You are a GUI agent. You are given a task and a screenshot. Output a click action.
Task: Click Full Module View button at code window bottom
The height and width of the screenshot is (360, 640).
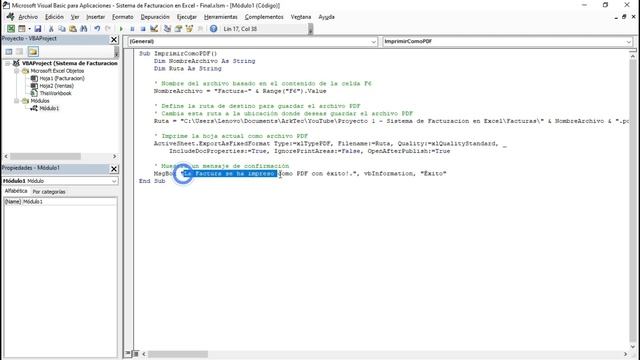pyautogui.click(x=136, y=353)
